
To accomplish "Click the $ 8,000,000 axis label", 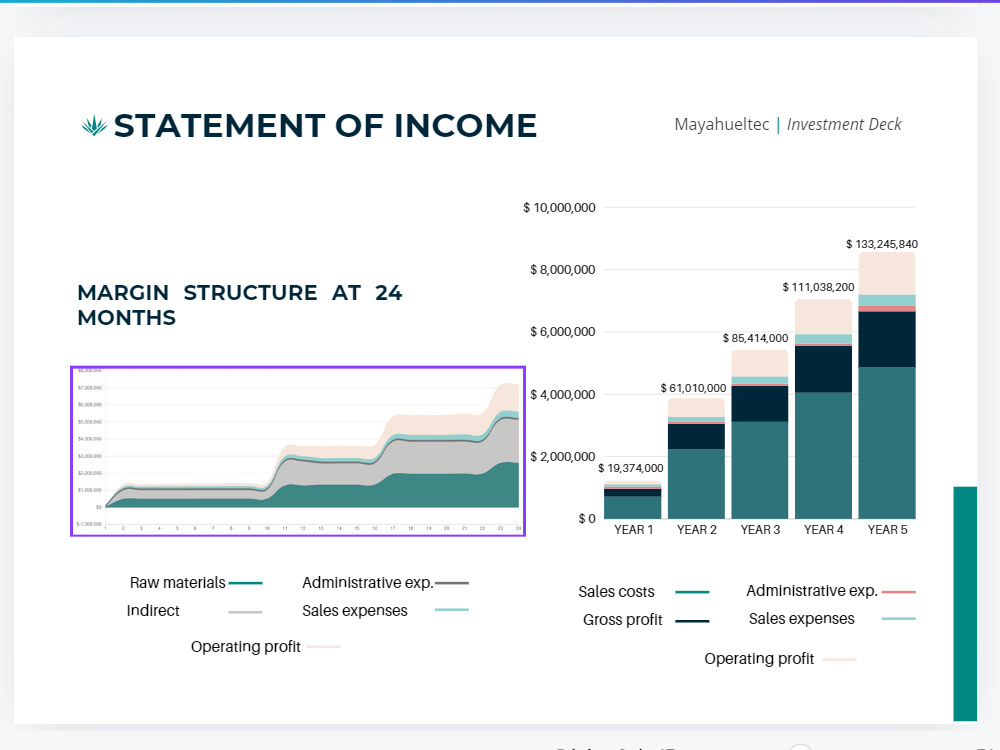I will point(562,269).
